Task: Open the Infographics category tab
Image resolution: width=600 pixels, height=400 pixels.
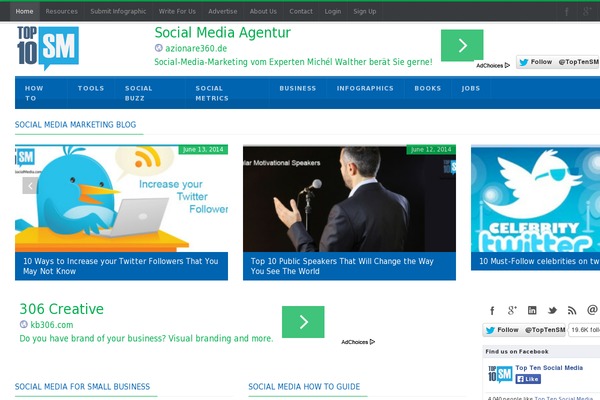Action: coord(365,88)
